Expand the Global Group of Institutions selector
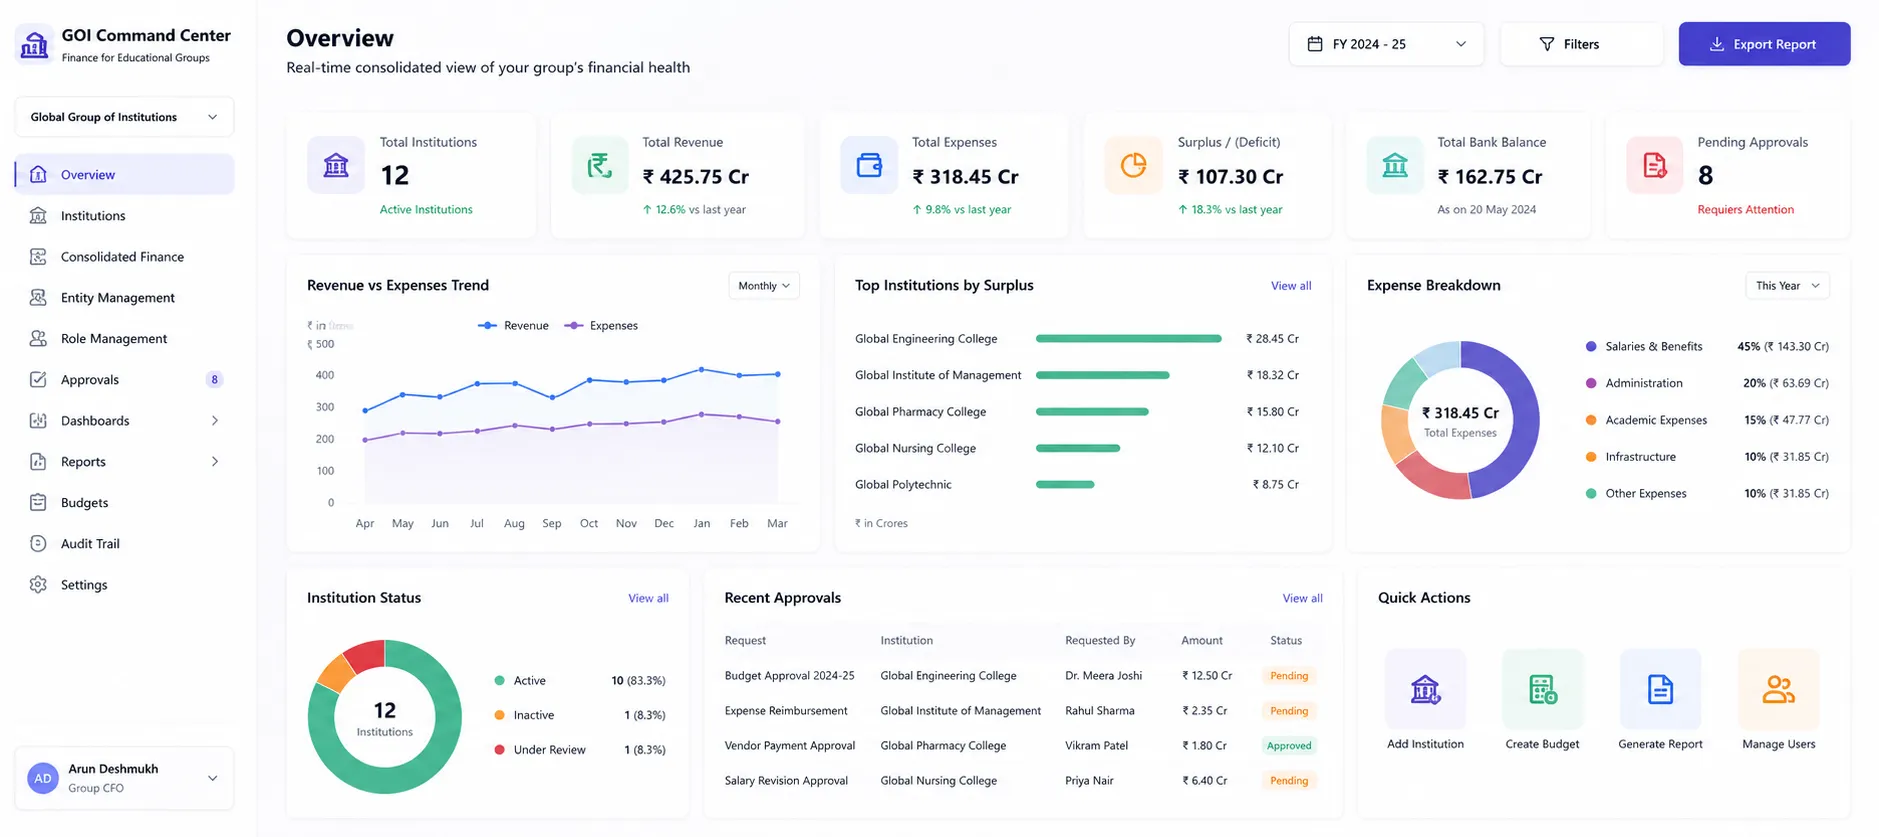Screen dimensions: 1879x837 (124, 117)
